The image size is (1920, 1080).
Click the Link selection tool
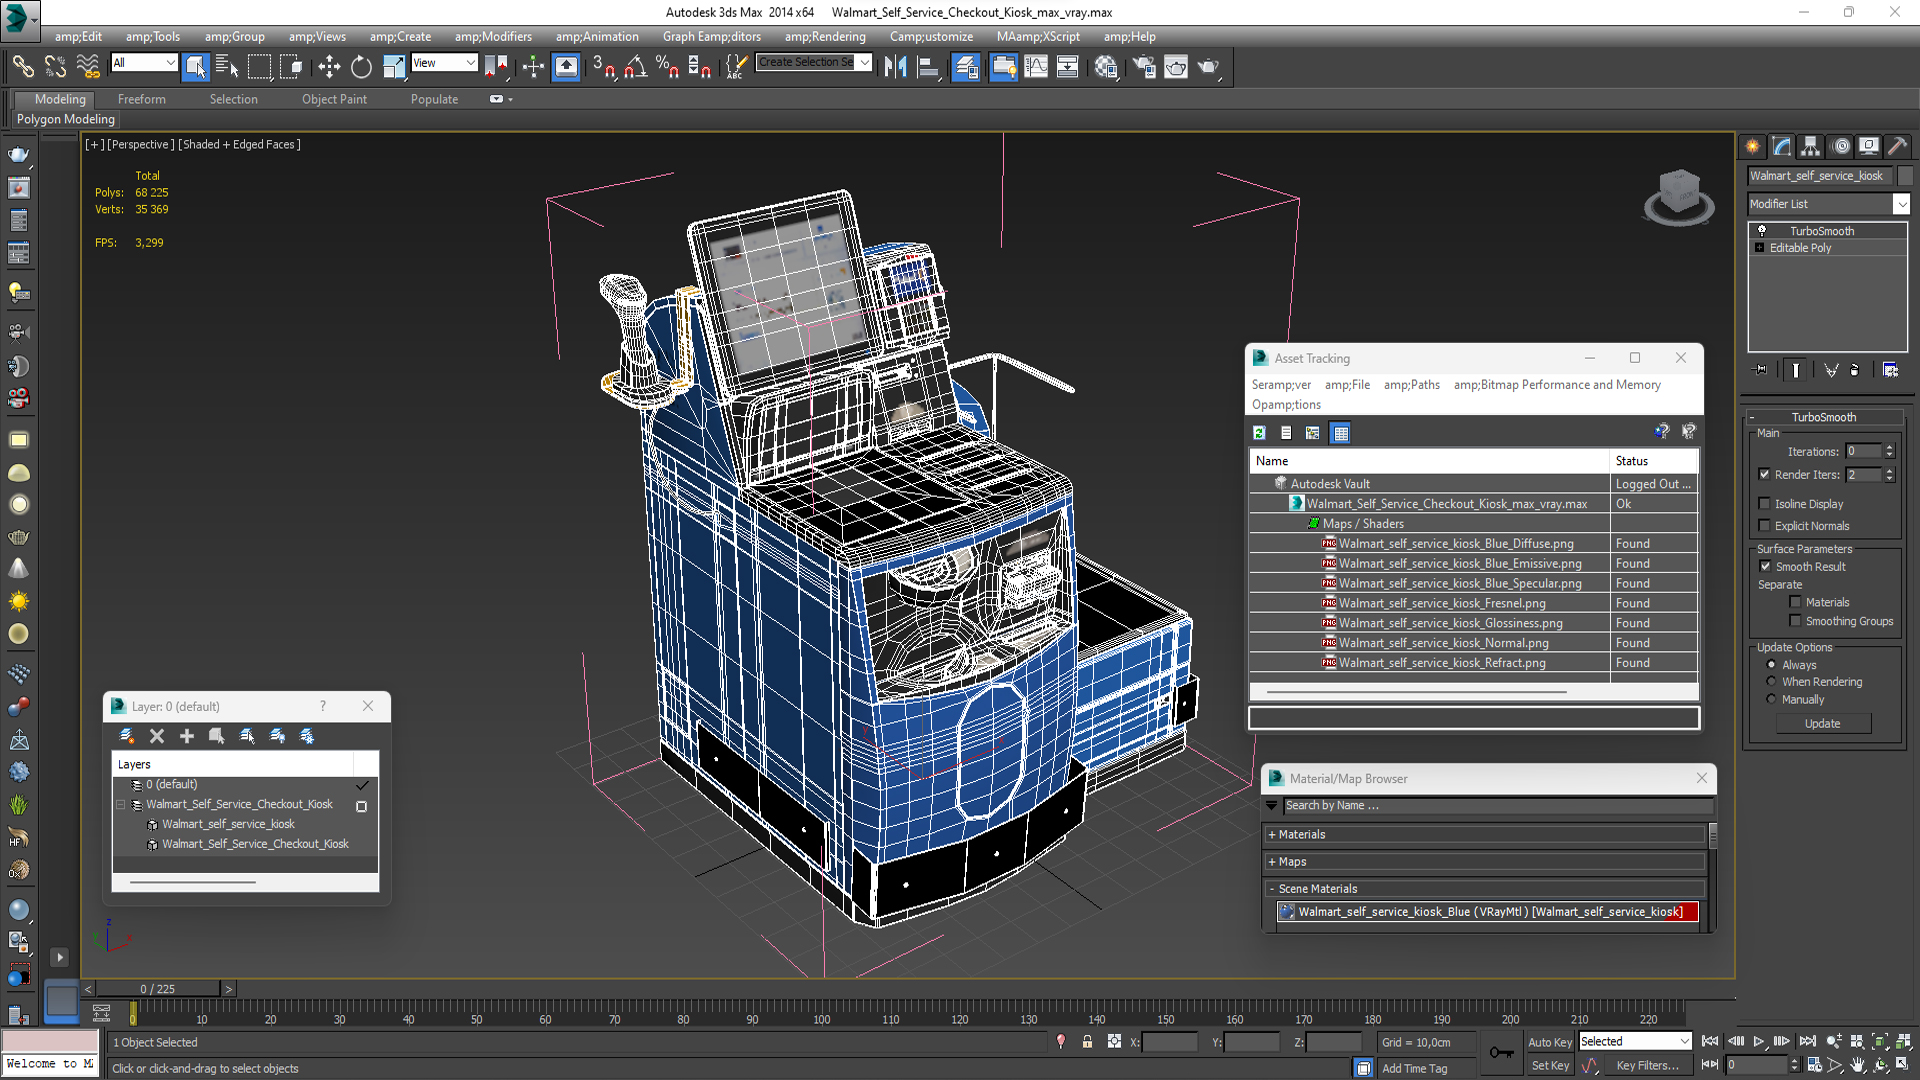(23, 67)
